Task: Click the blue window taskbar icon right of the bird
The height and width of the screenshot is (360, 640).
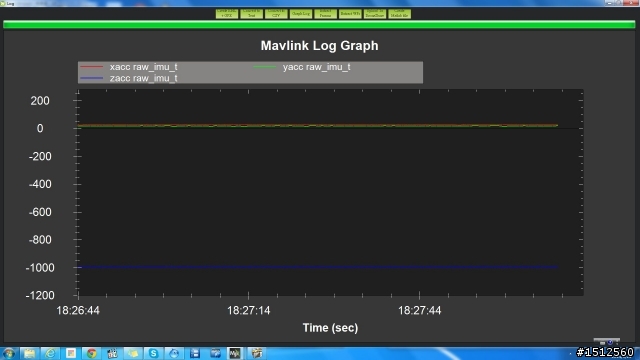Action: [x=195, y=353]
